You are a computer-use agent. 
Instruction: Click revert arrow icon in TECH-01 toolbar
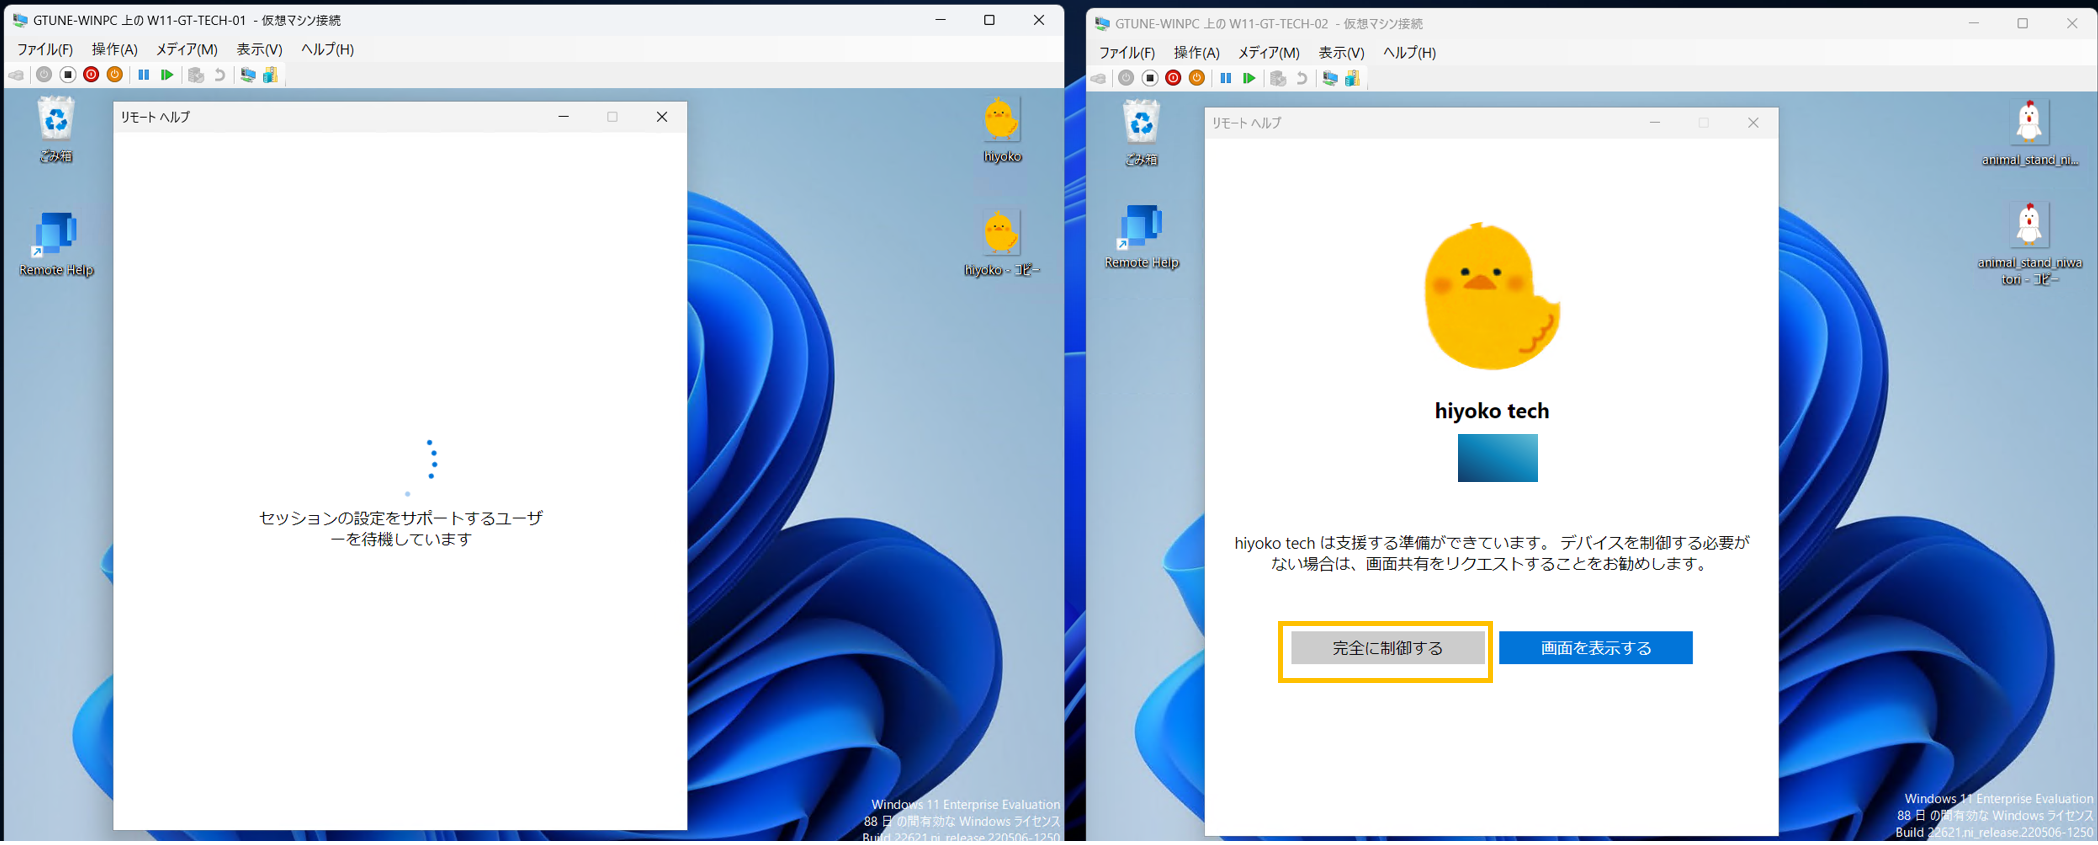tap(219, 75)
